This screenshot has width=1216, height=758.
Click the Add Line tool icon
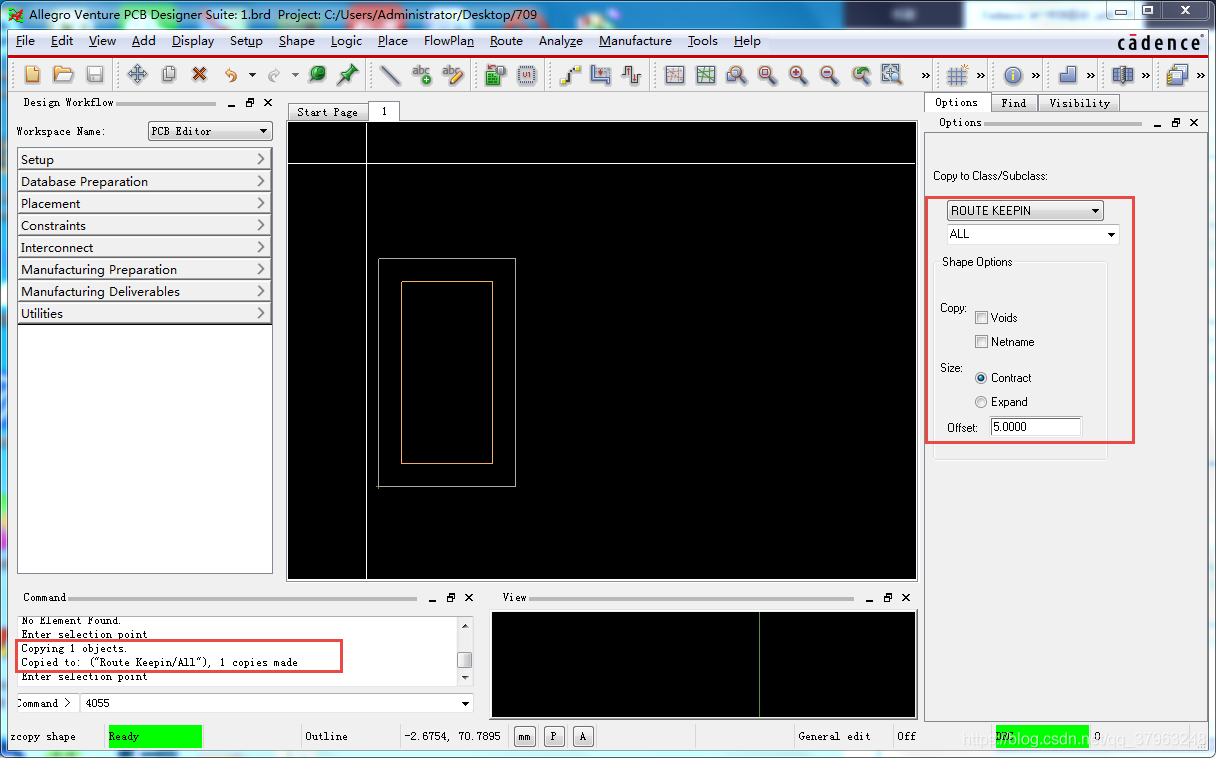pyautogui.click(x=390, y=75)
